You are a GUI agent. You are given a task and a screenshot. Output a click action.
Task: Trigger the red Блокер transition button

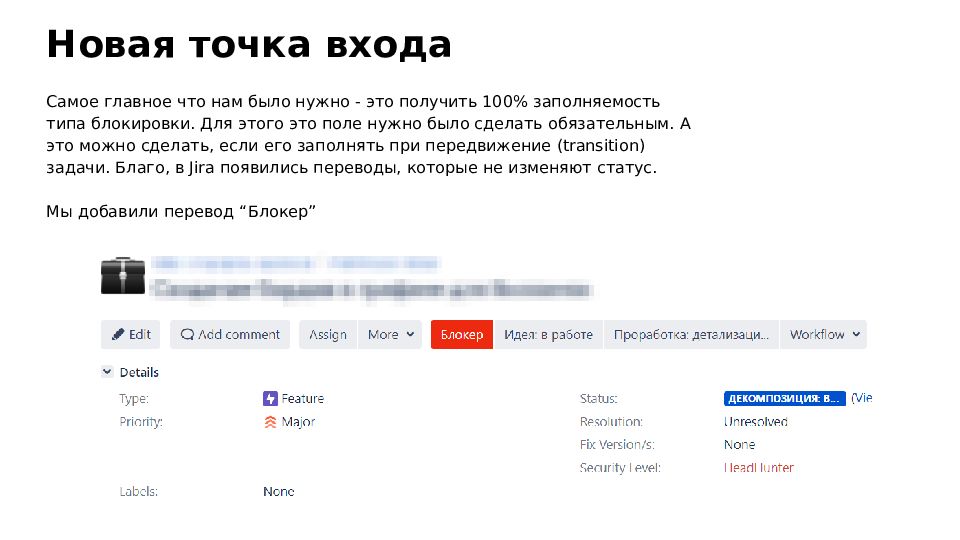coord(462,335)
